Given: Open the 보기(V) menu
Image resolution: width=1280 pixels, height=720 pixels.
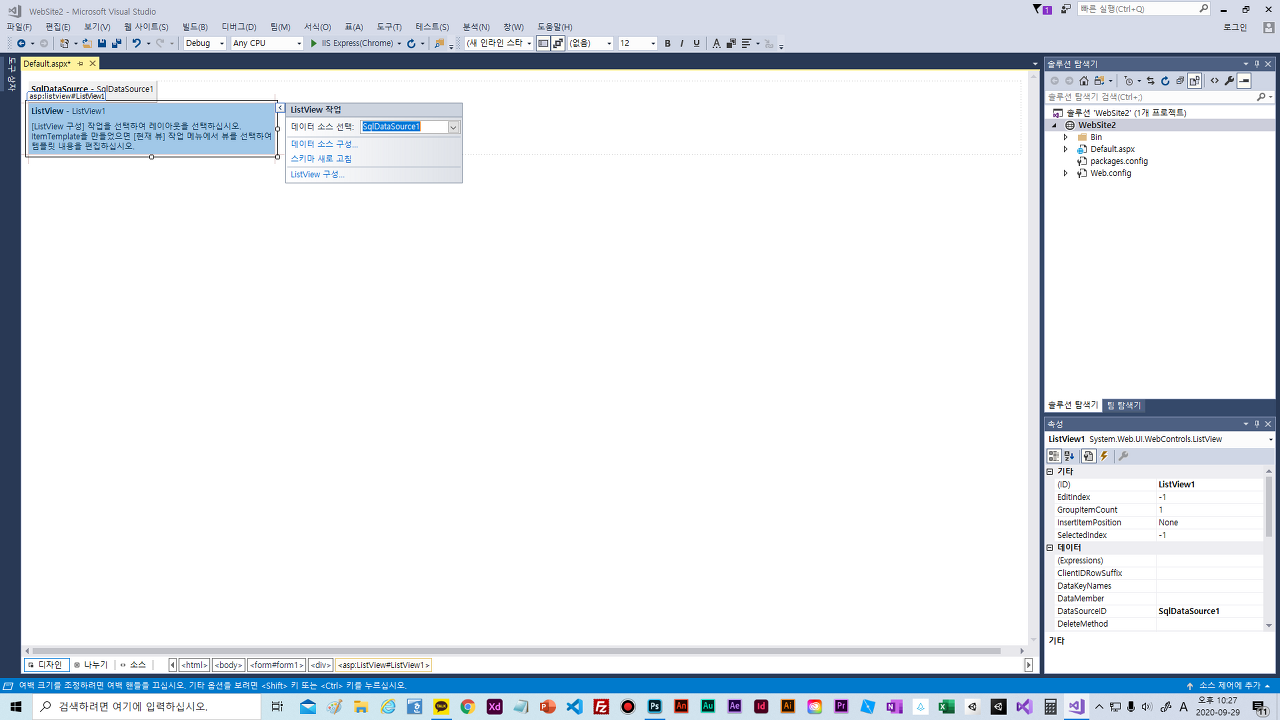Looking at the screenshot, I should [97, 27].
